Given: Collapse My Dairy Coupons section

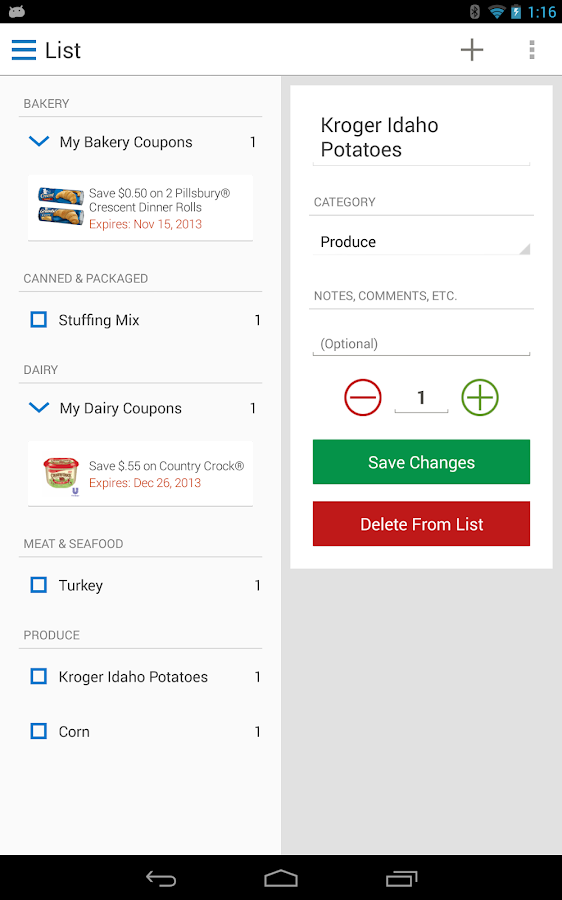Looking at the screenshot, I should coord(39,408).
